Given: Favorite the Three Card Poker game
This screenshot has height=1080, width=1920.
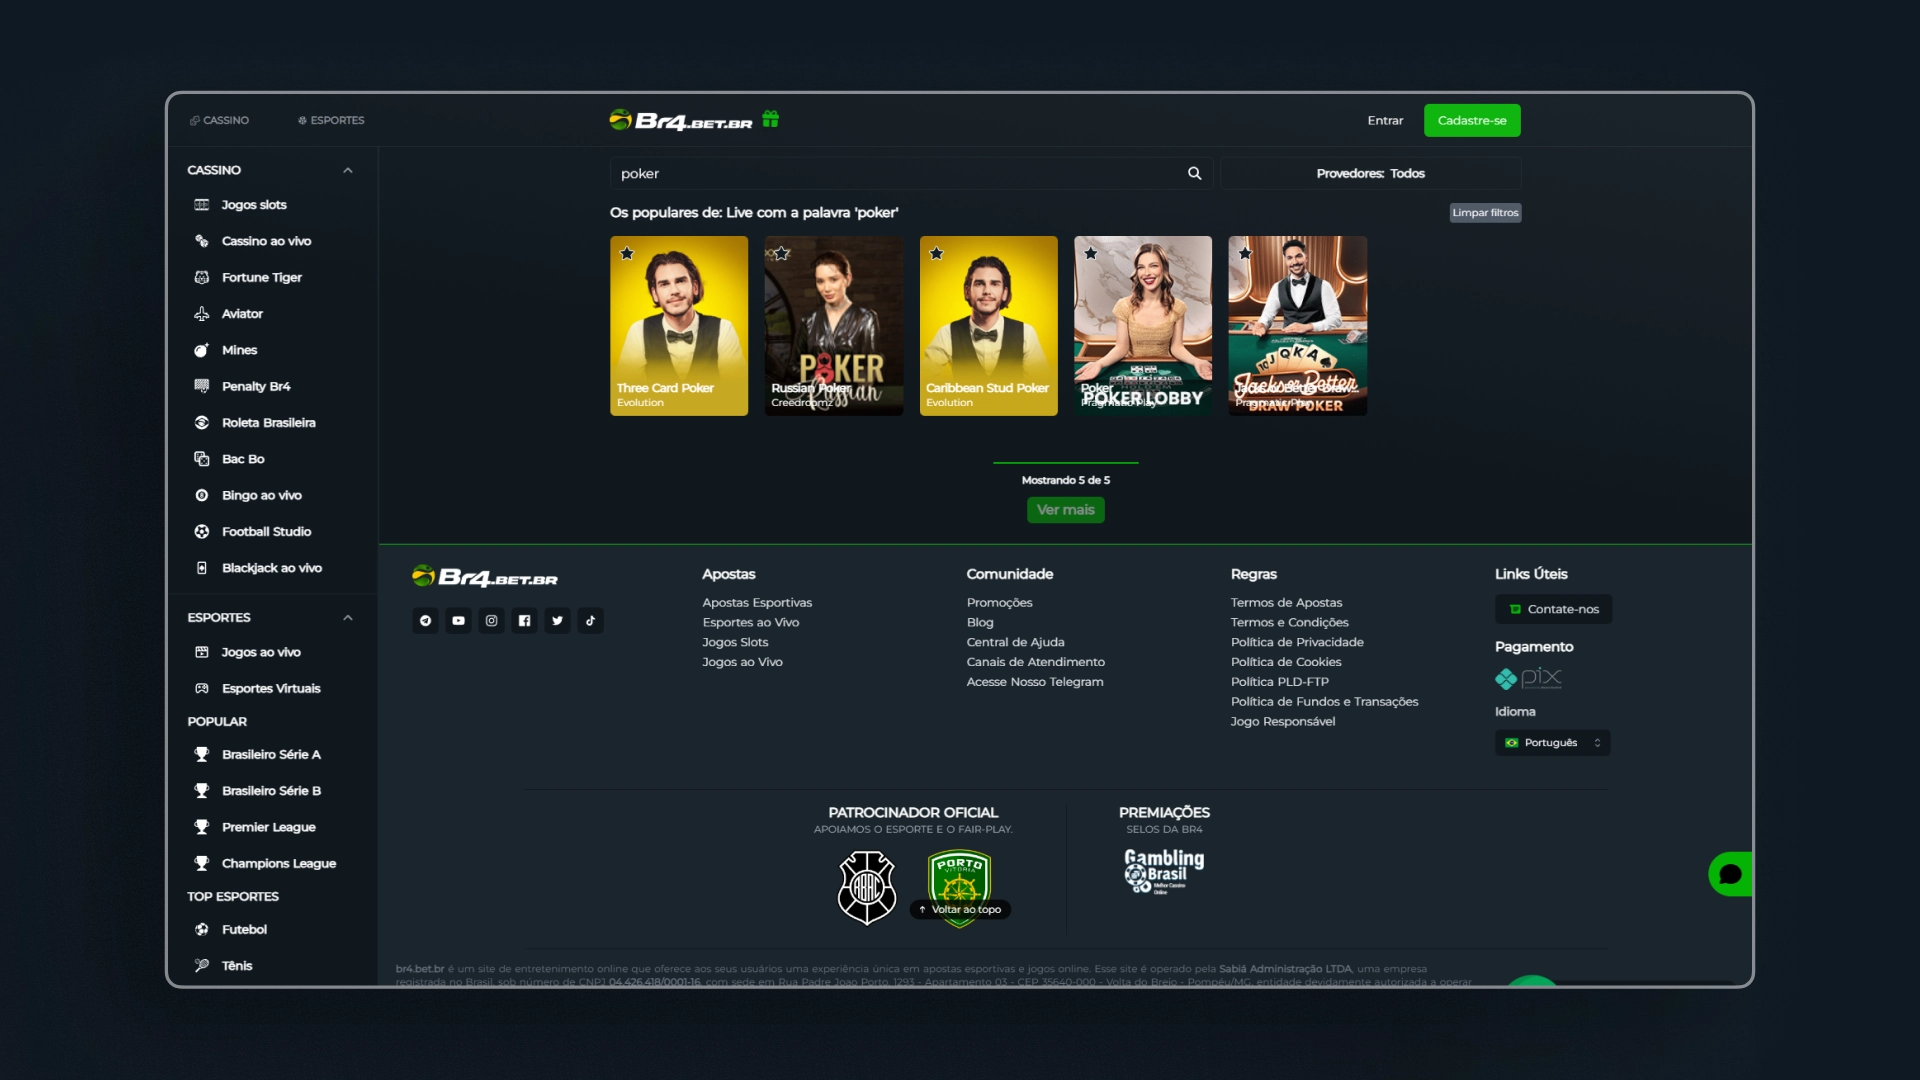Looking at the screenshot, I should [628, 253].
